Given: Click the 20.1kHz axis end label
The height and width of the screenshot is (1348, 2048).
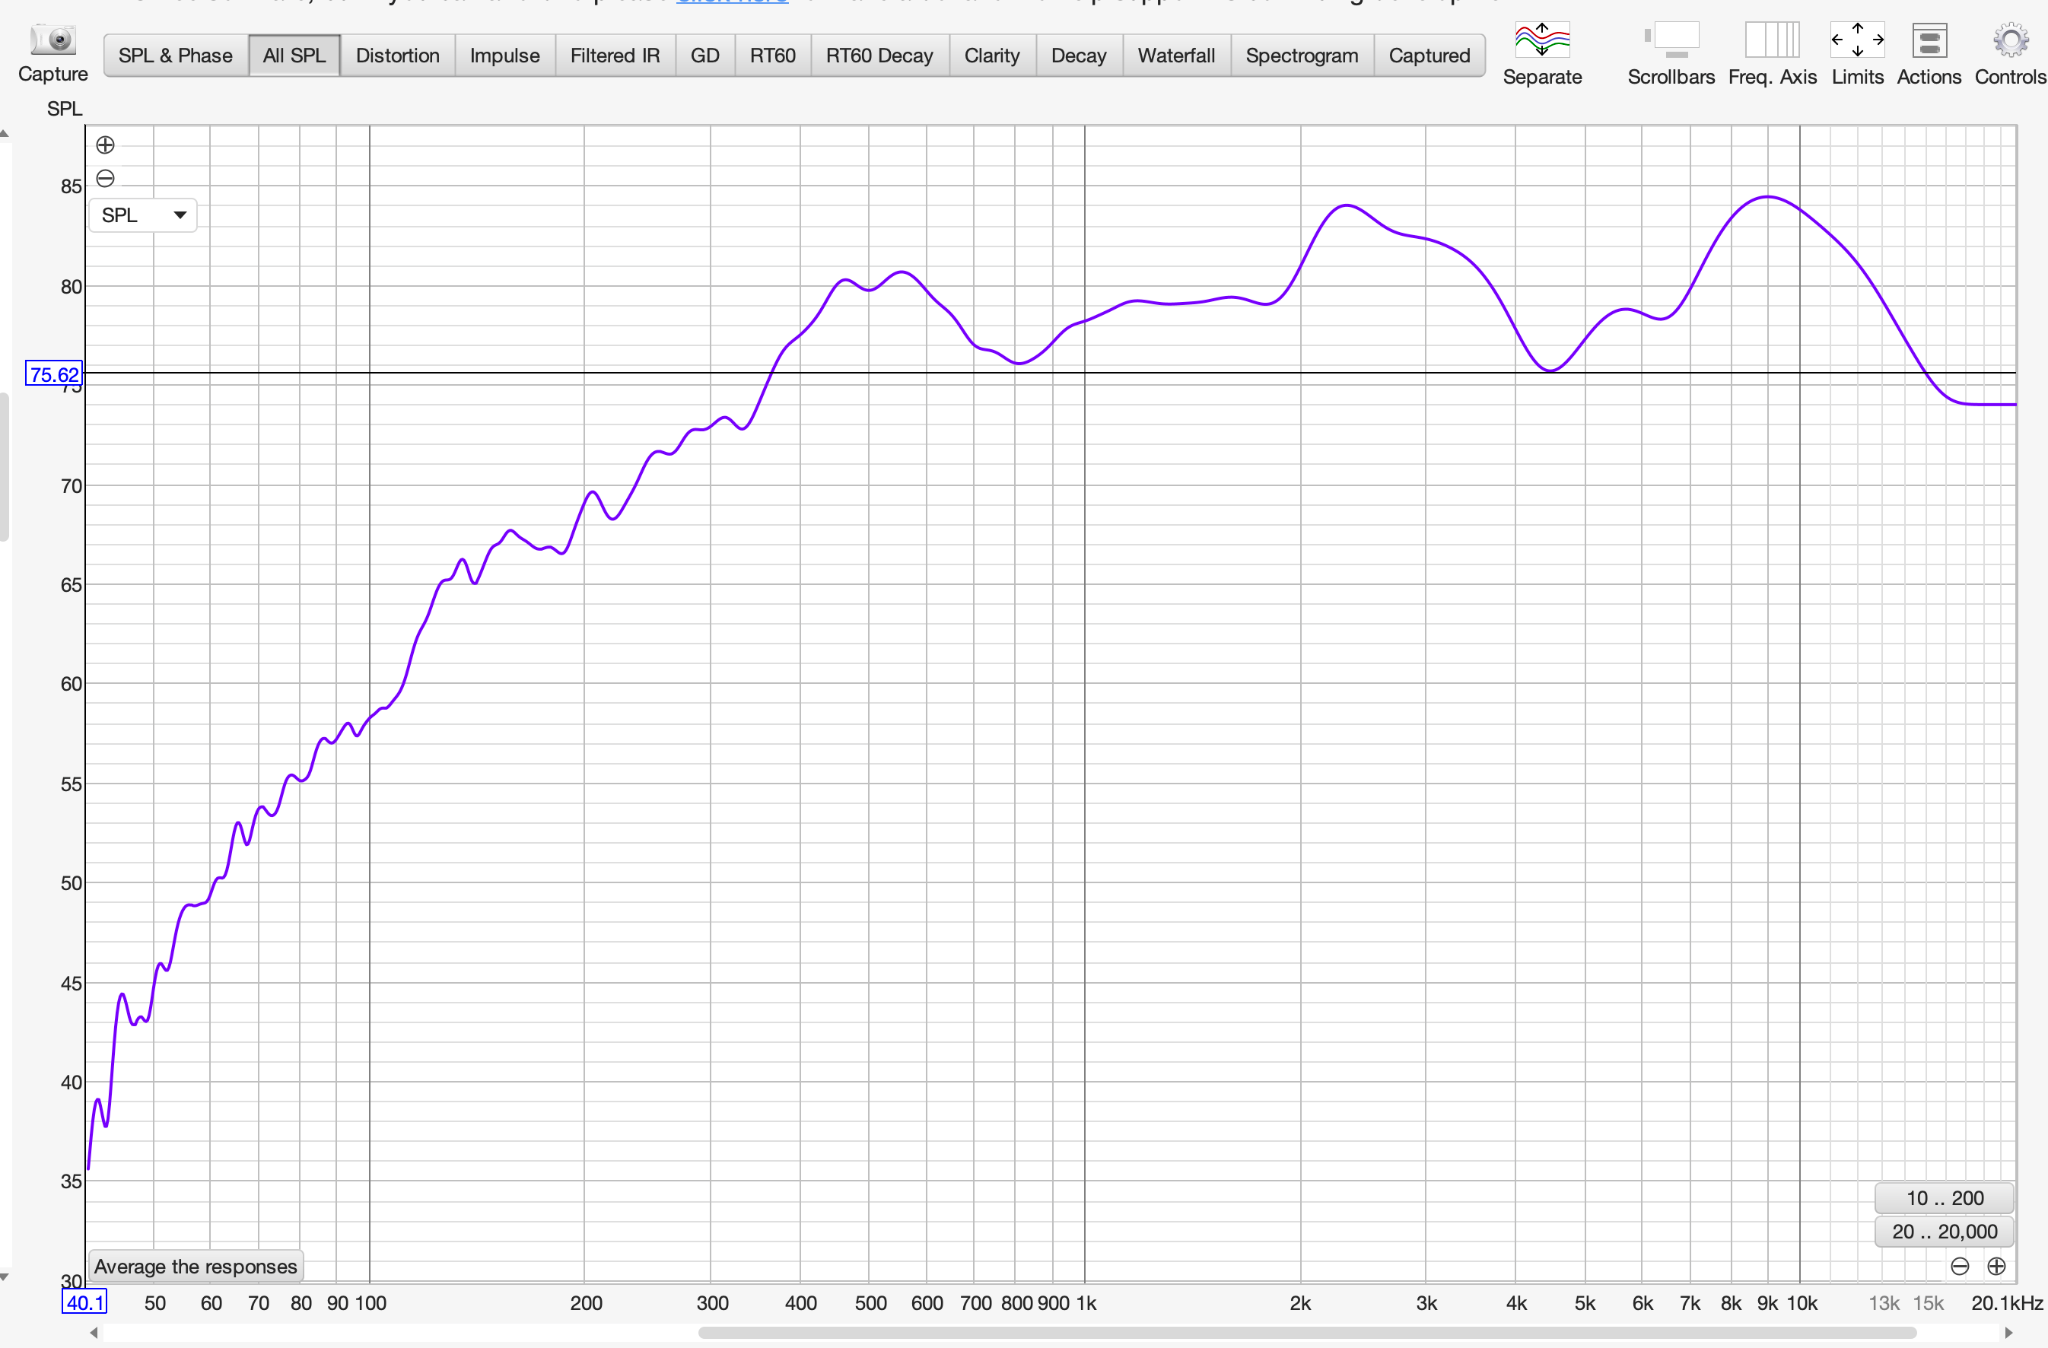Looking at the screenshot, I should (2007, 1302).
